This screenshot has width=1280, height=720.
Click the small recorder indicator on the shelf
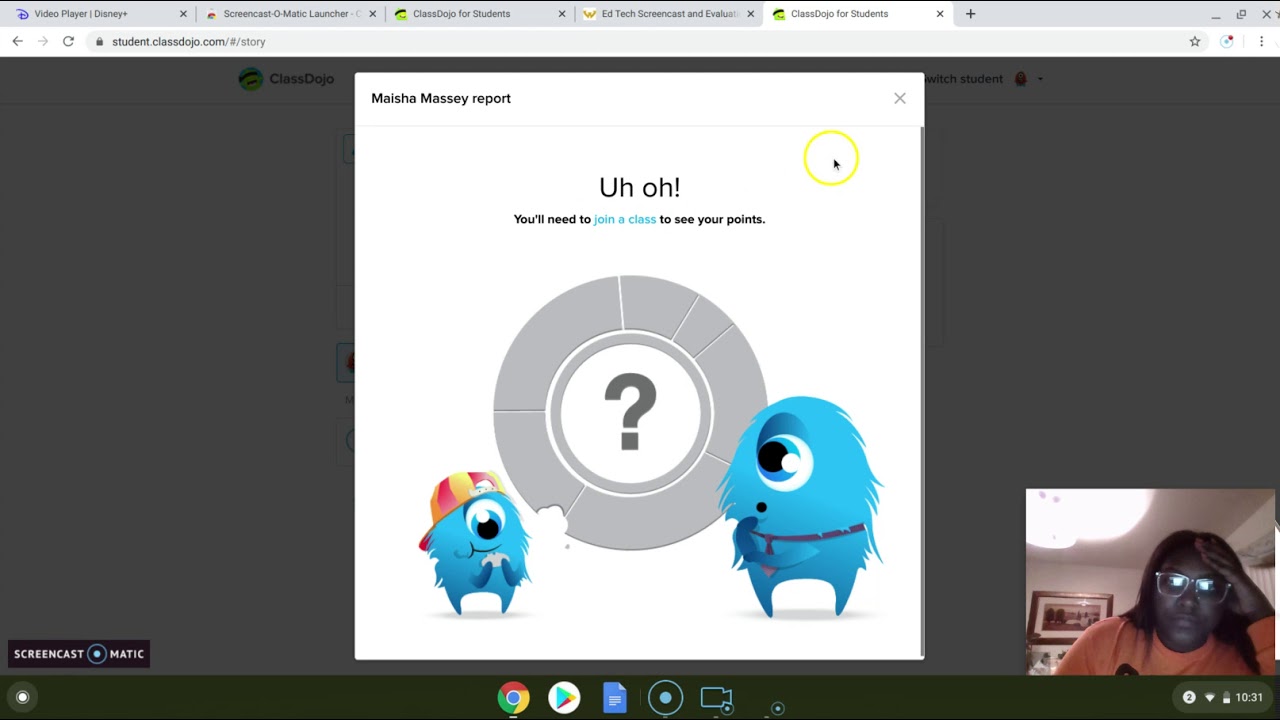click(778, 708)
